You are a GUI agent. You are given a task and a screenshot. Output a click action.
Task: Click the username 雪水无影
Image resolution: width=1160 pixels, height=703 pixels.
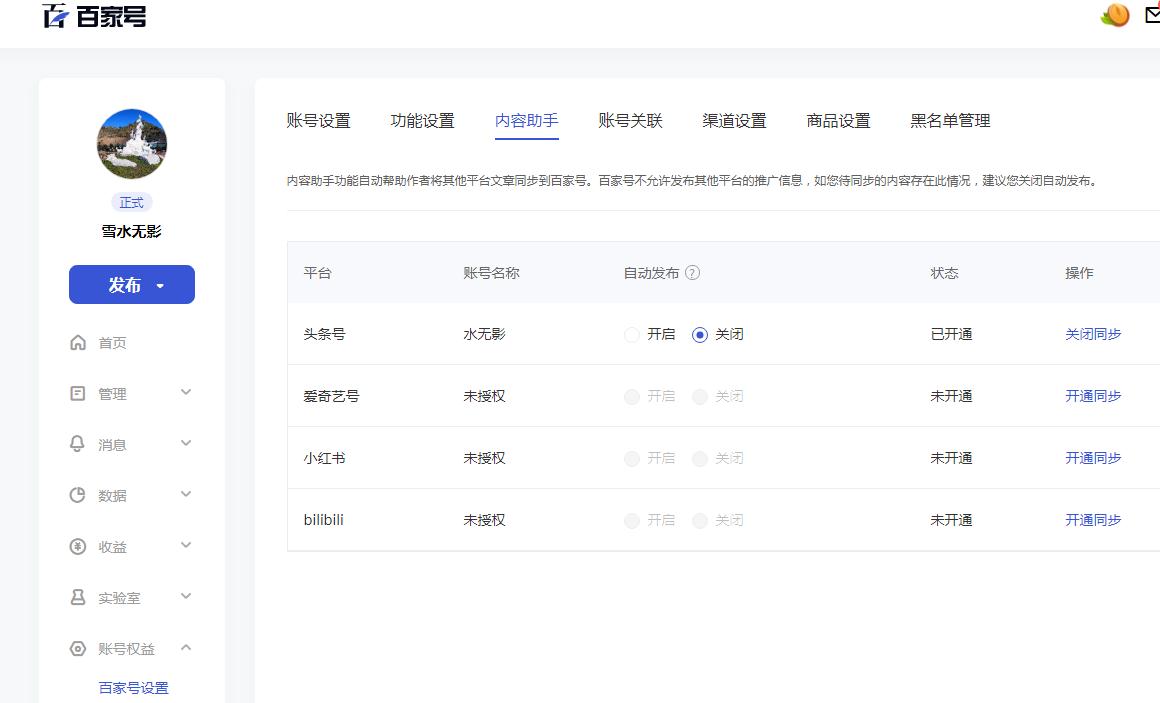(132, 232)
